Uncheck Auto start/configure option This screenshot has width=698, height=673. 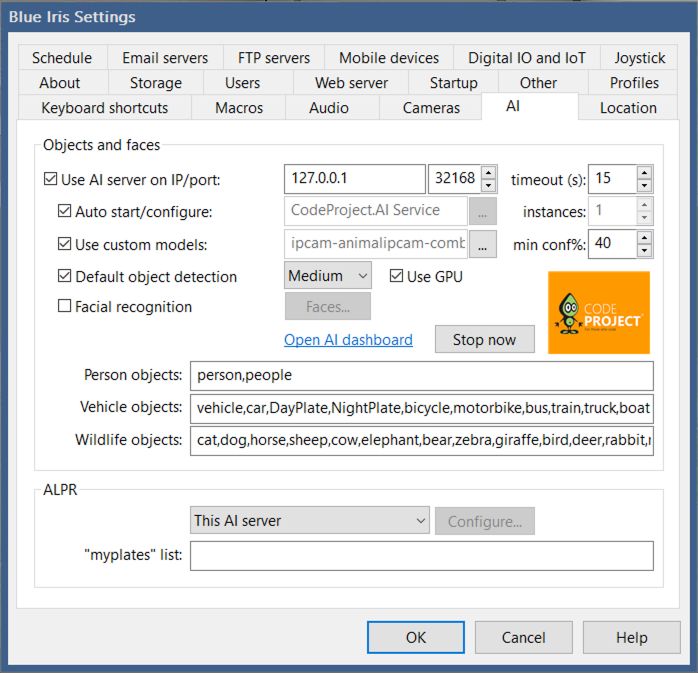pyautogui.click(x=65, y=211)
